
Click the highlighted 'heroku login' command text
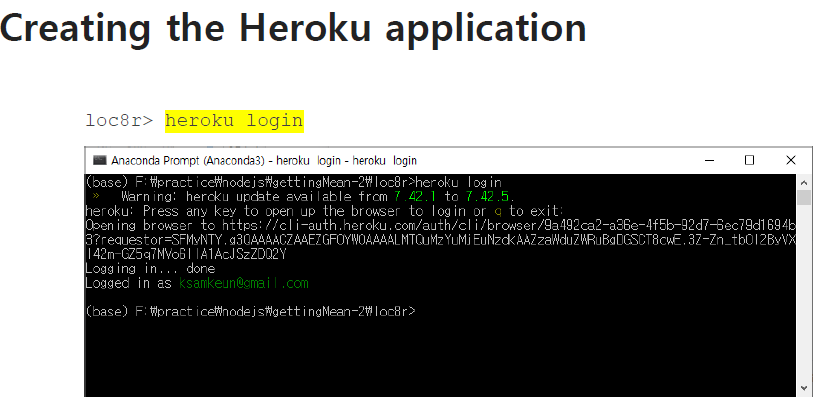coord(234,121)
